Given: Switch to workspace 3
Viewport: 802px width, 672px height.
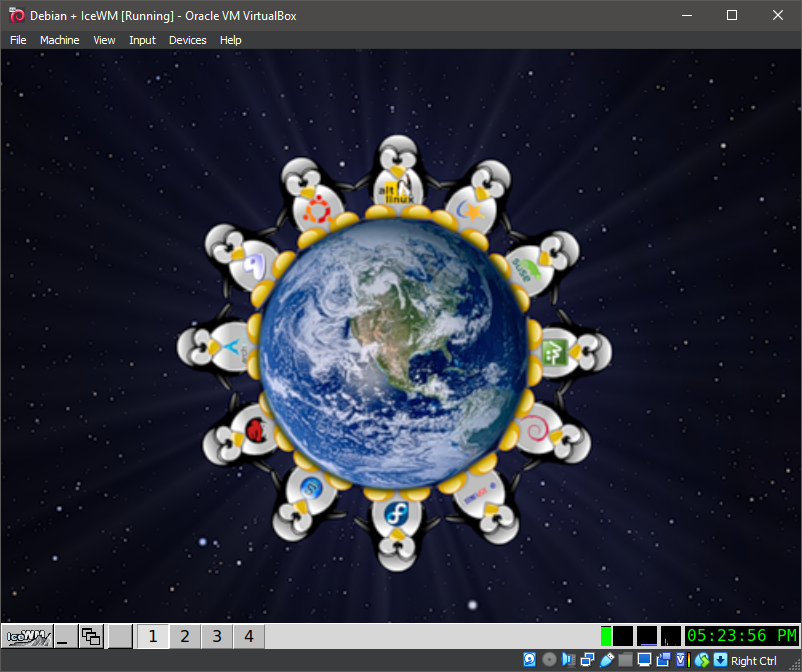Looking at the screenshot, I should [217, 636].
